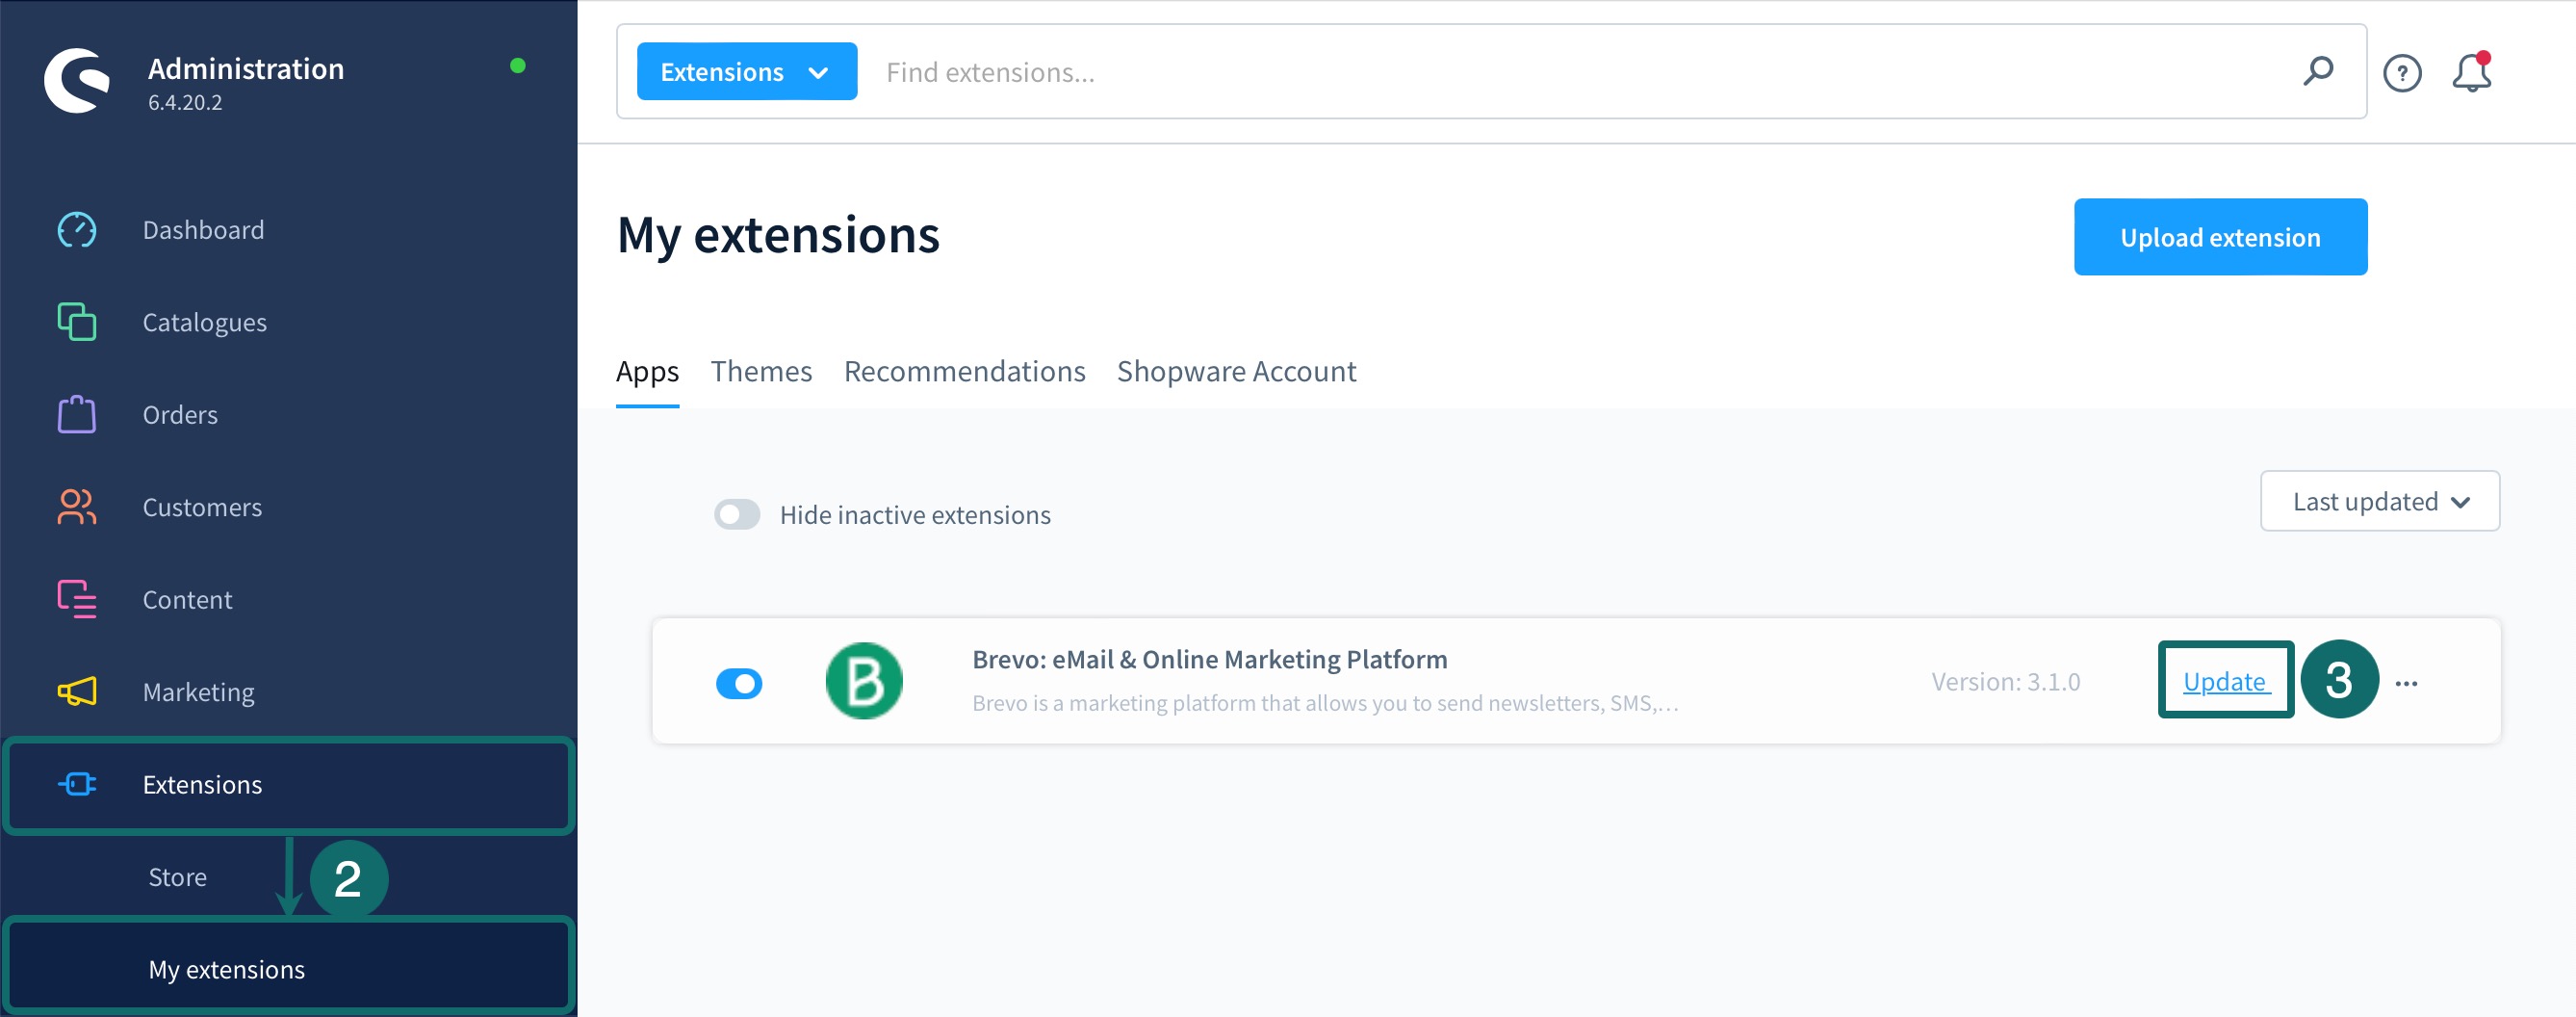Update the Brevo extension
This screenshot has height=1017, width=2576.
click(x=2224, y=681)
